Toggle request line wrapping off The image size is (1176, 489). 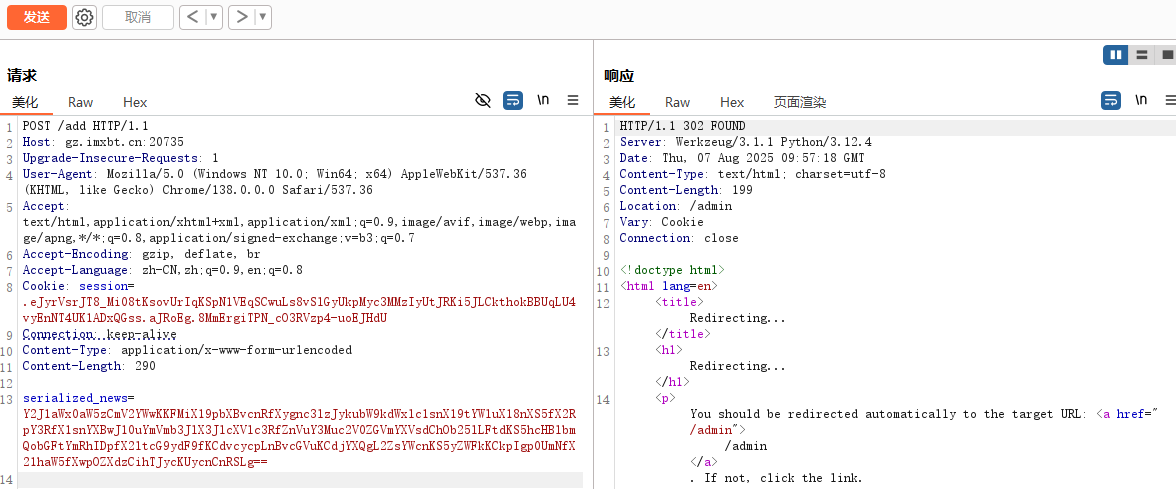point(513,100)
